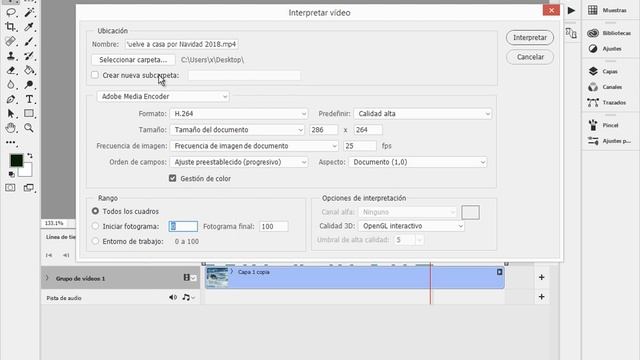The image size is (640, 360).
Task: Select the Blur tool
Action: pos(11,84)
